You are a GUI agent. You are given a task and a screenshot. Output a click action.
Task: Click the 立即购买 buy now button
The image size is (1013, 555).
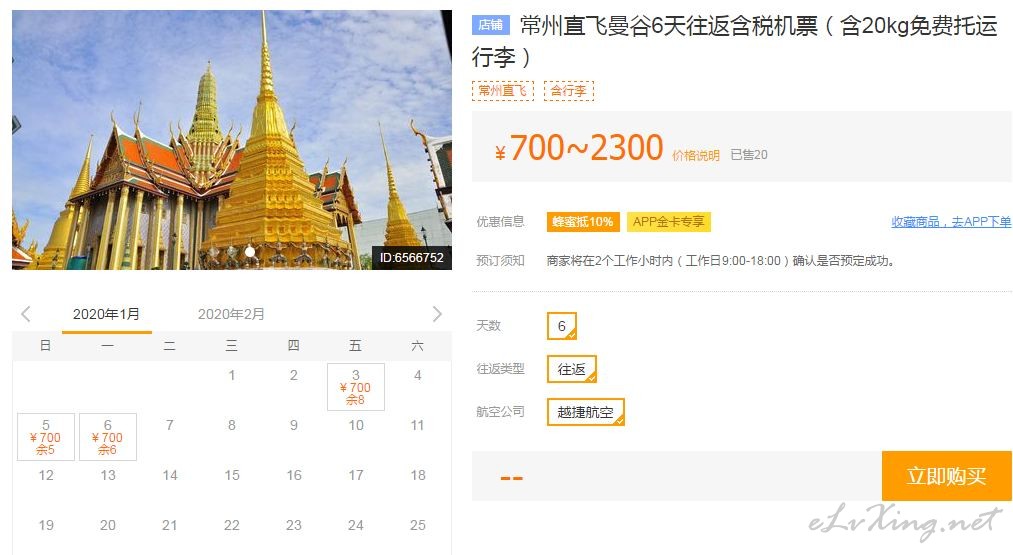[x=946, y=476]
